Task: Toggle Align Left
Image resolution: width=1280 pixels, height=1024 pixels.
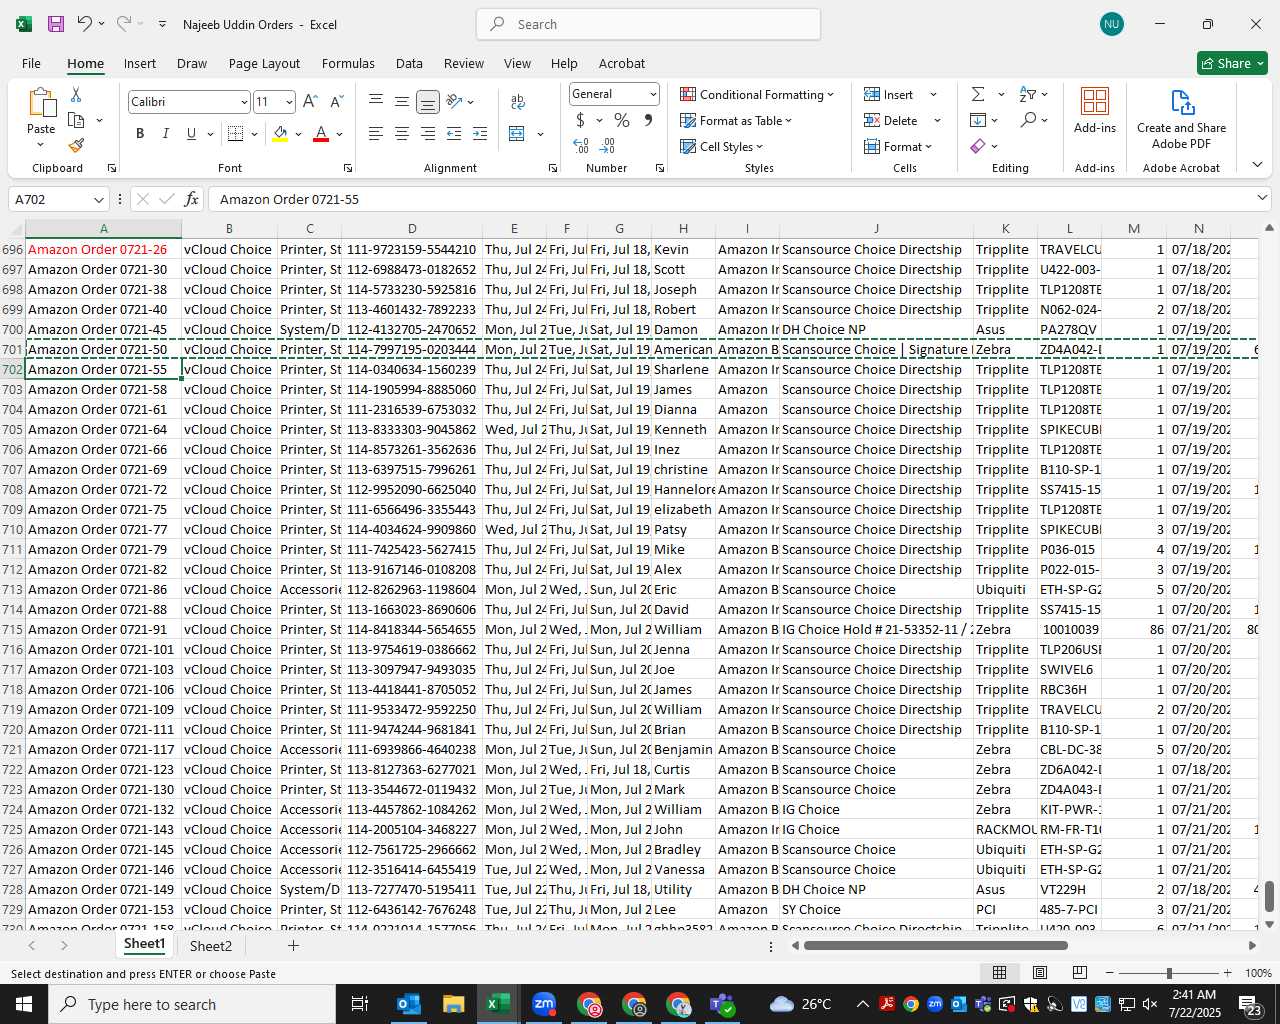Action: (x=376, y=134)
